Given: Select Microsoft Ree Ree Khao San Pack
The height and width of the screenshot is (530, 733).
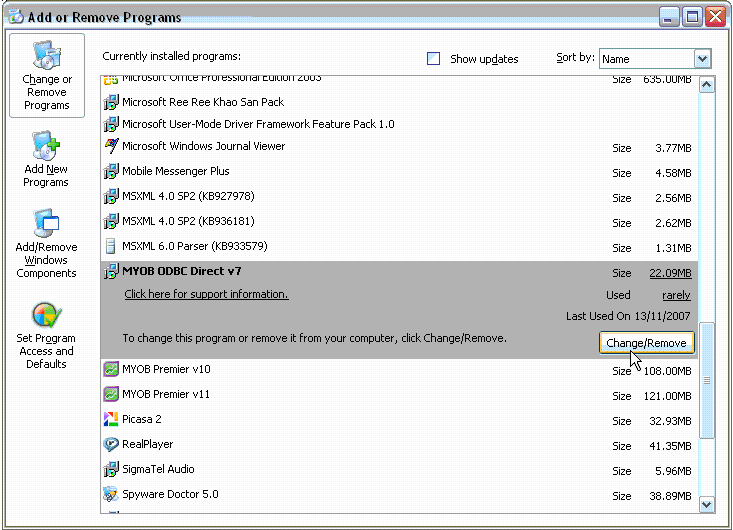Looking at the screenshot, I should pyautogui.click(x=203, y=102).
